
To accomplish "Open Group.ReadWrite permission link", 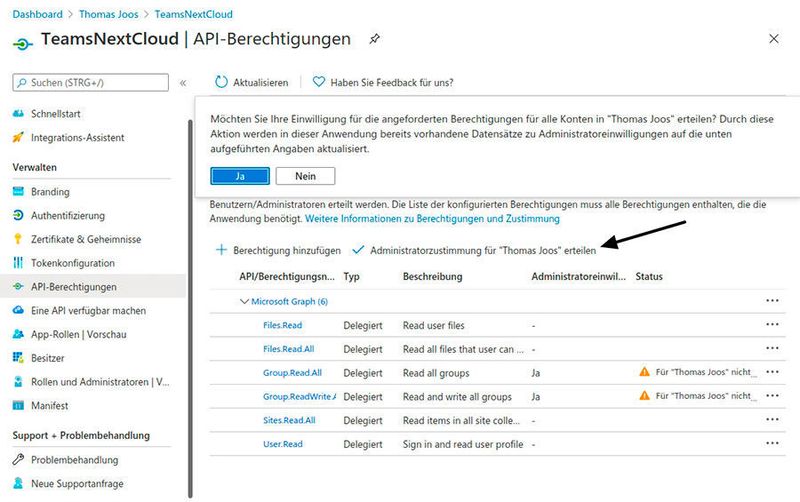I will [299, 396].
